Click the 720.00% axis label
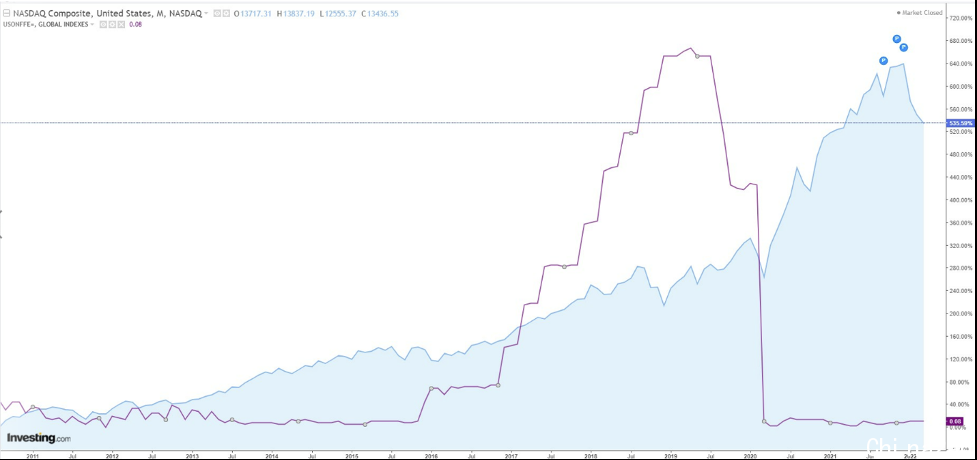The height and width of the screenshot is (460, 977). point(962,19)
